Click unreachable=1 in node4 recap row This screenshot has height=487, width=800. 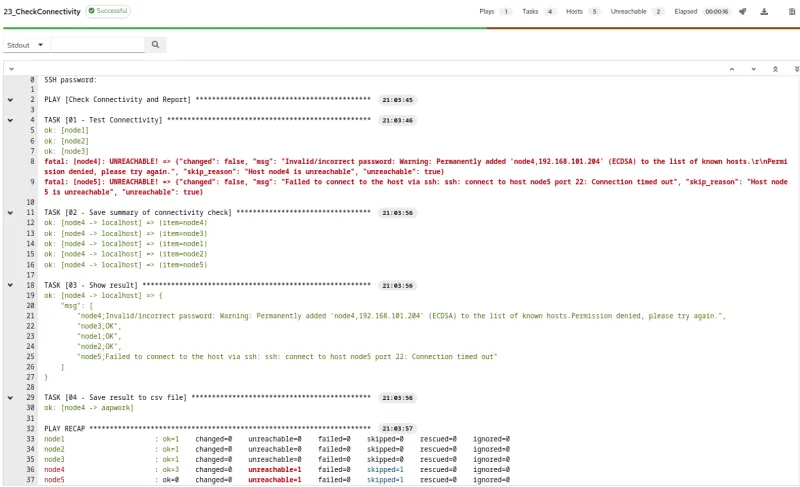[x=274, y=470]
